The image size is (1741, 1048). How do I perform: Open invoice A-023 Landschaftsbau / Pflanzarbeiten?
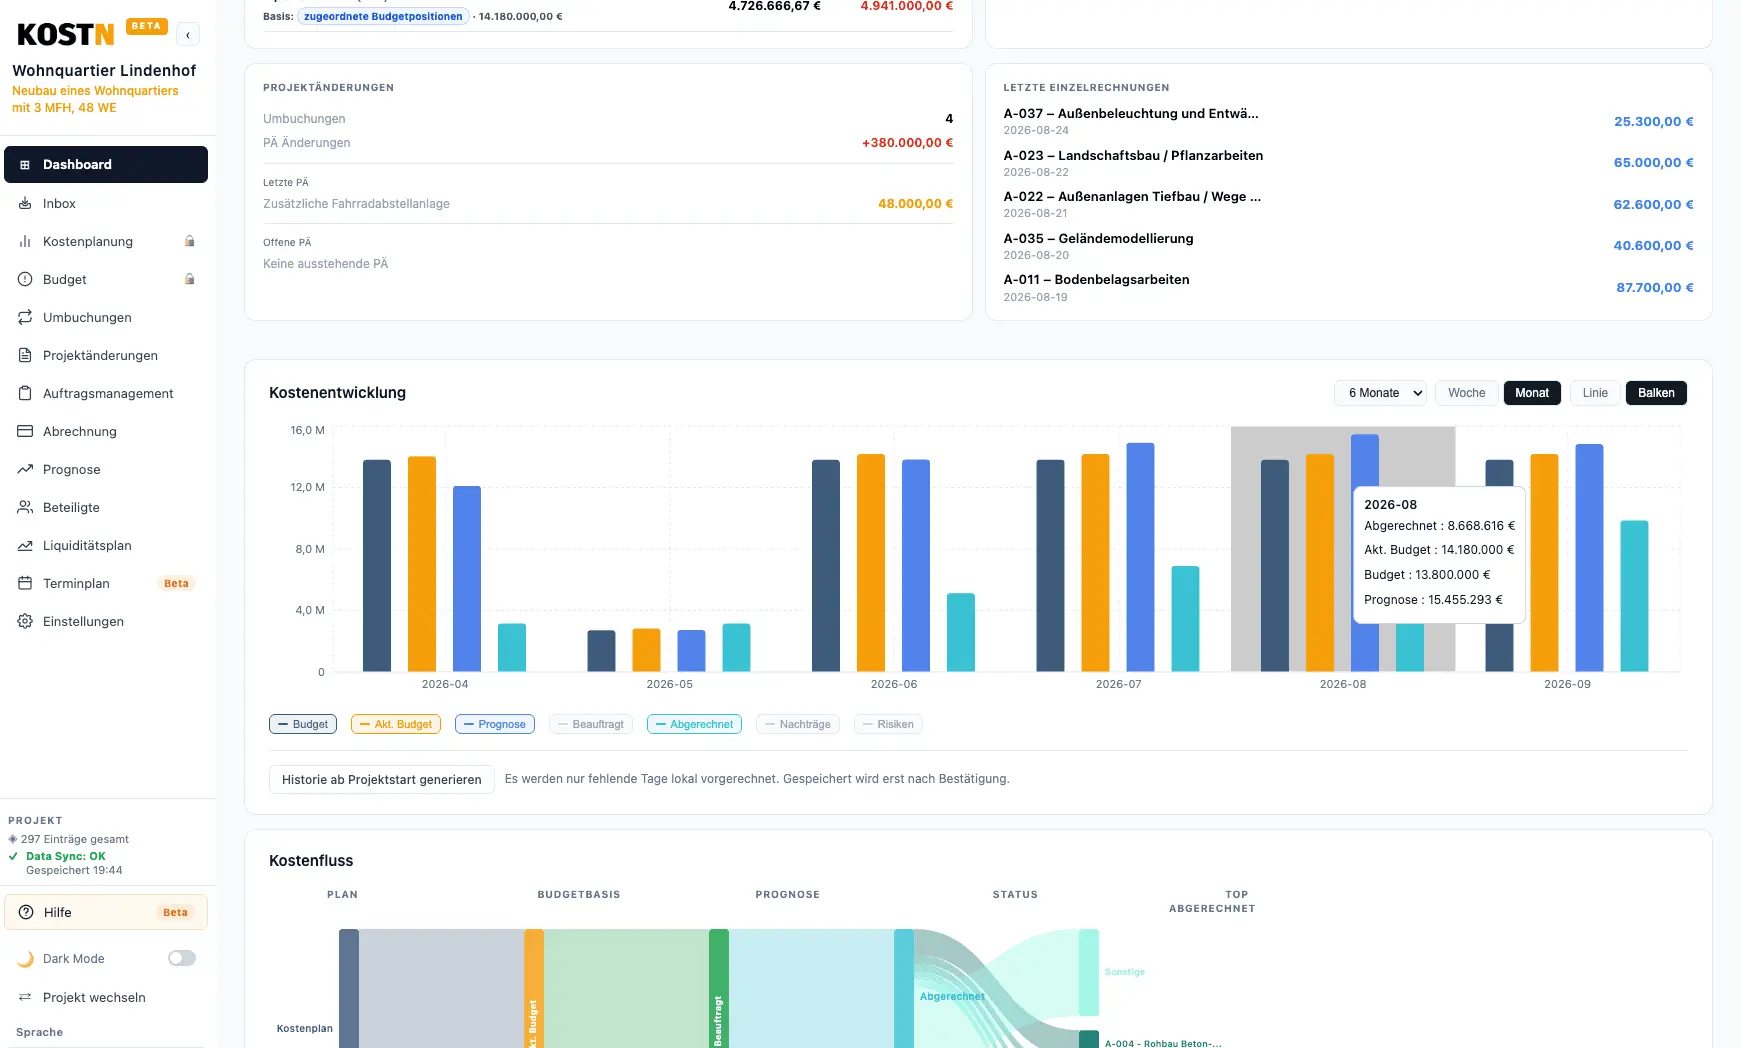point(1348,163)
